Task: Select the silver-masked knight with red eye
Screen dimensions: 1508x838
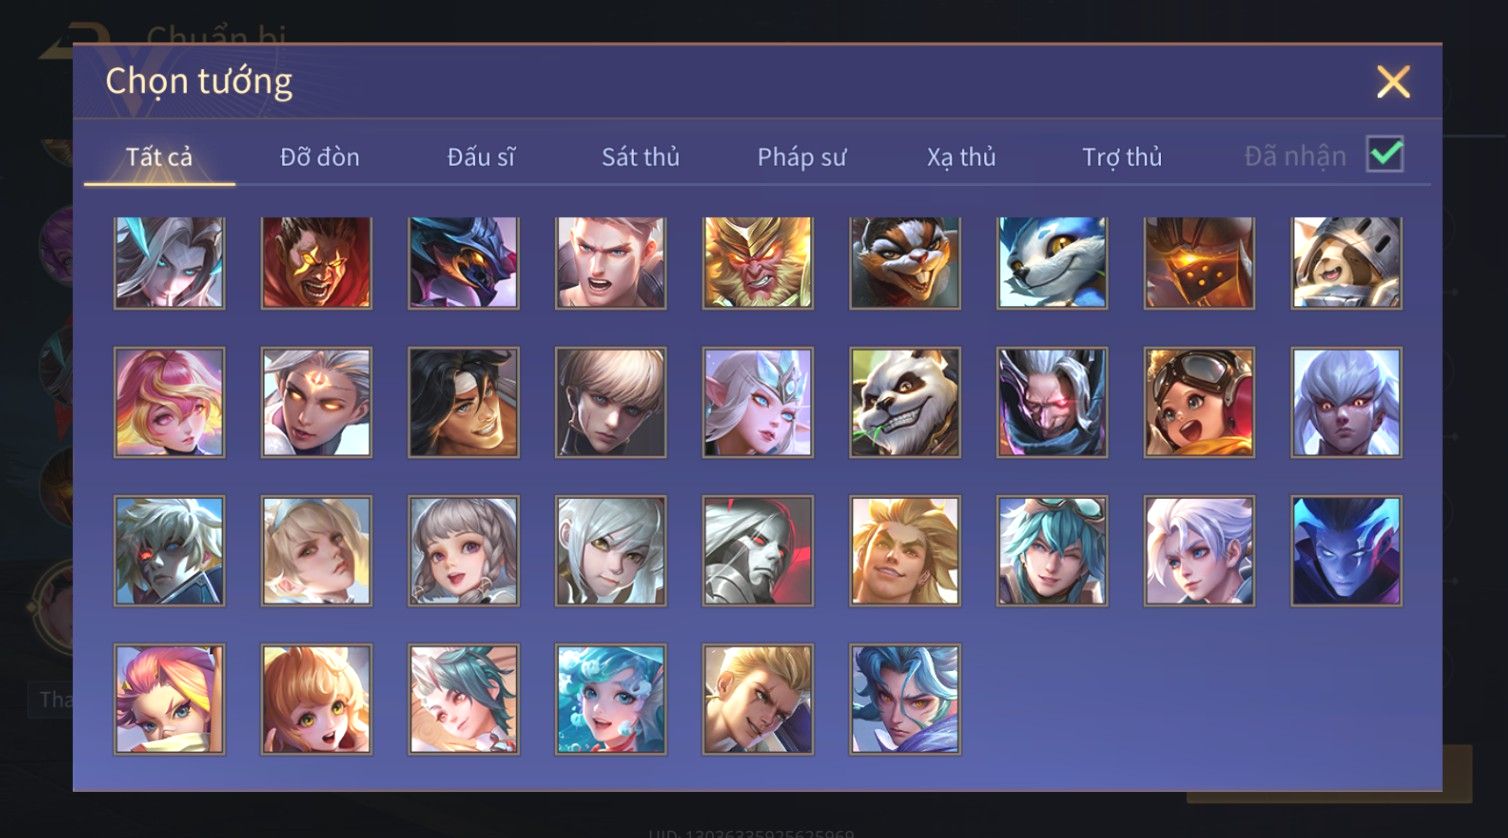Action: coord(758,551)
